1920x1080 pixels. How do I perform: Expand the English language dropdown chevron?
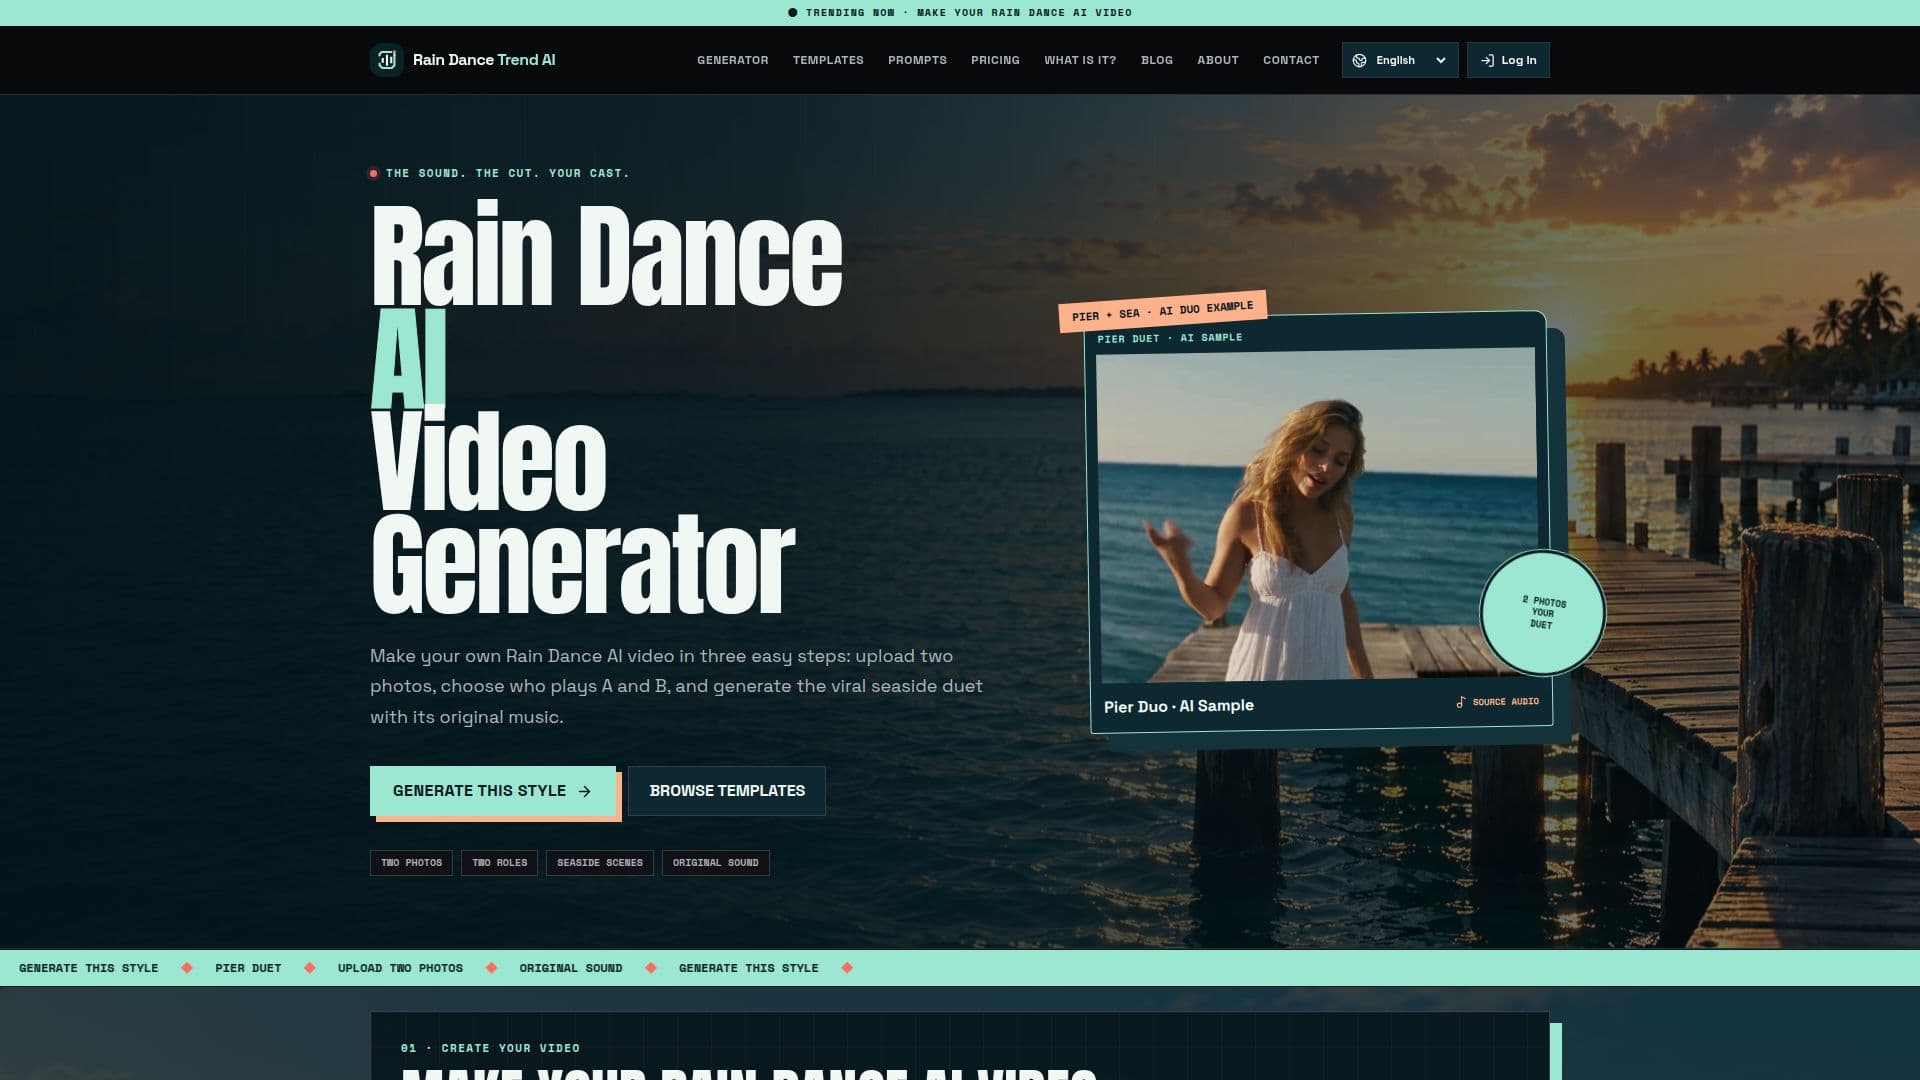[1440, 60]
